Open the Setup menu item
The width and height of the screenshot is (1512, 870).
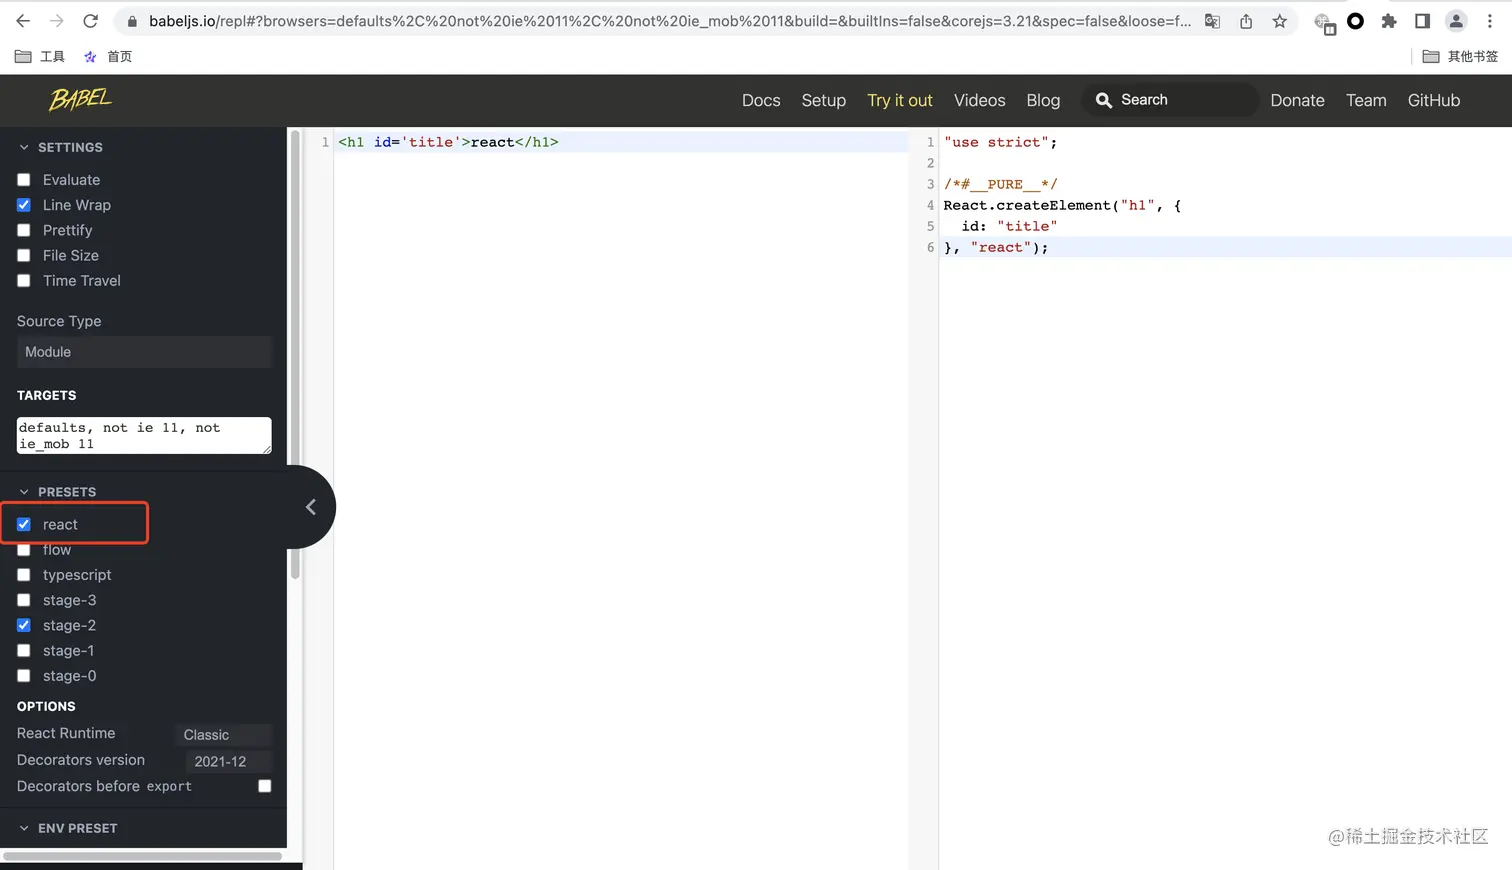tap(824, 100)
